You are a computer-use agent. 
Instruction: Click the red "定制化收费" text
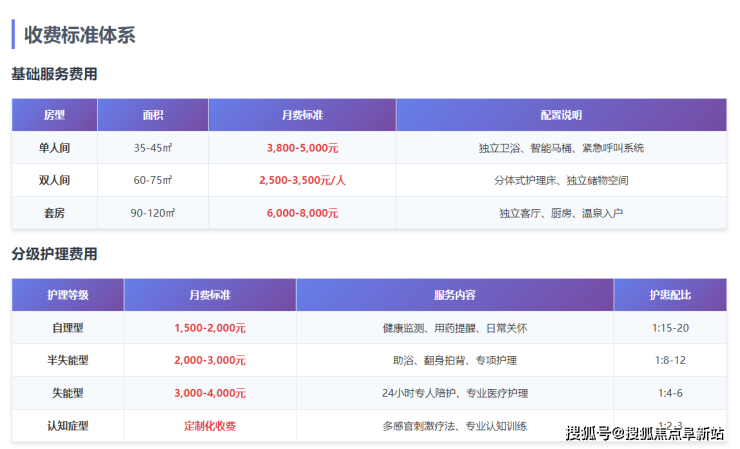point(210,425)
